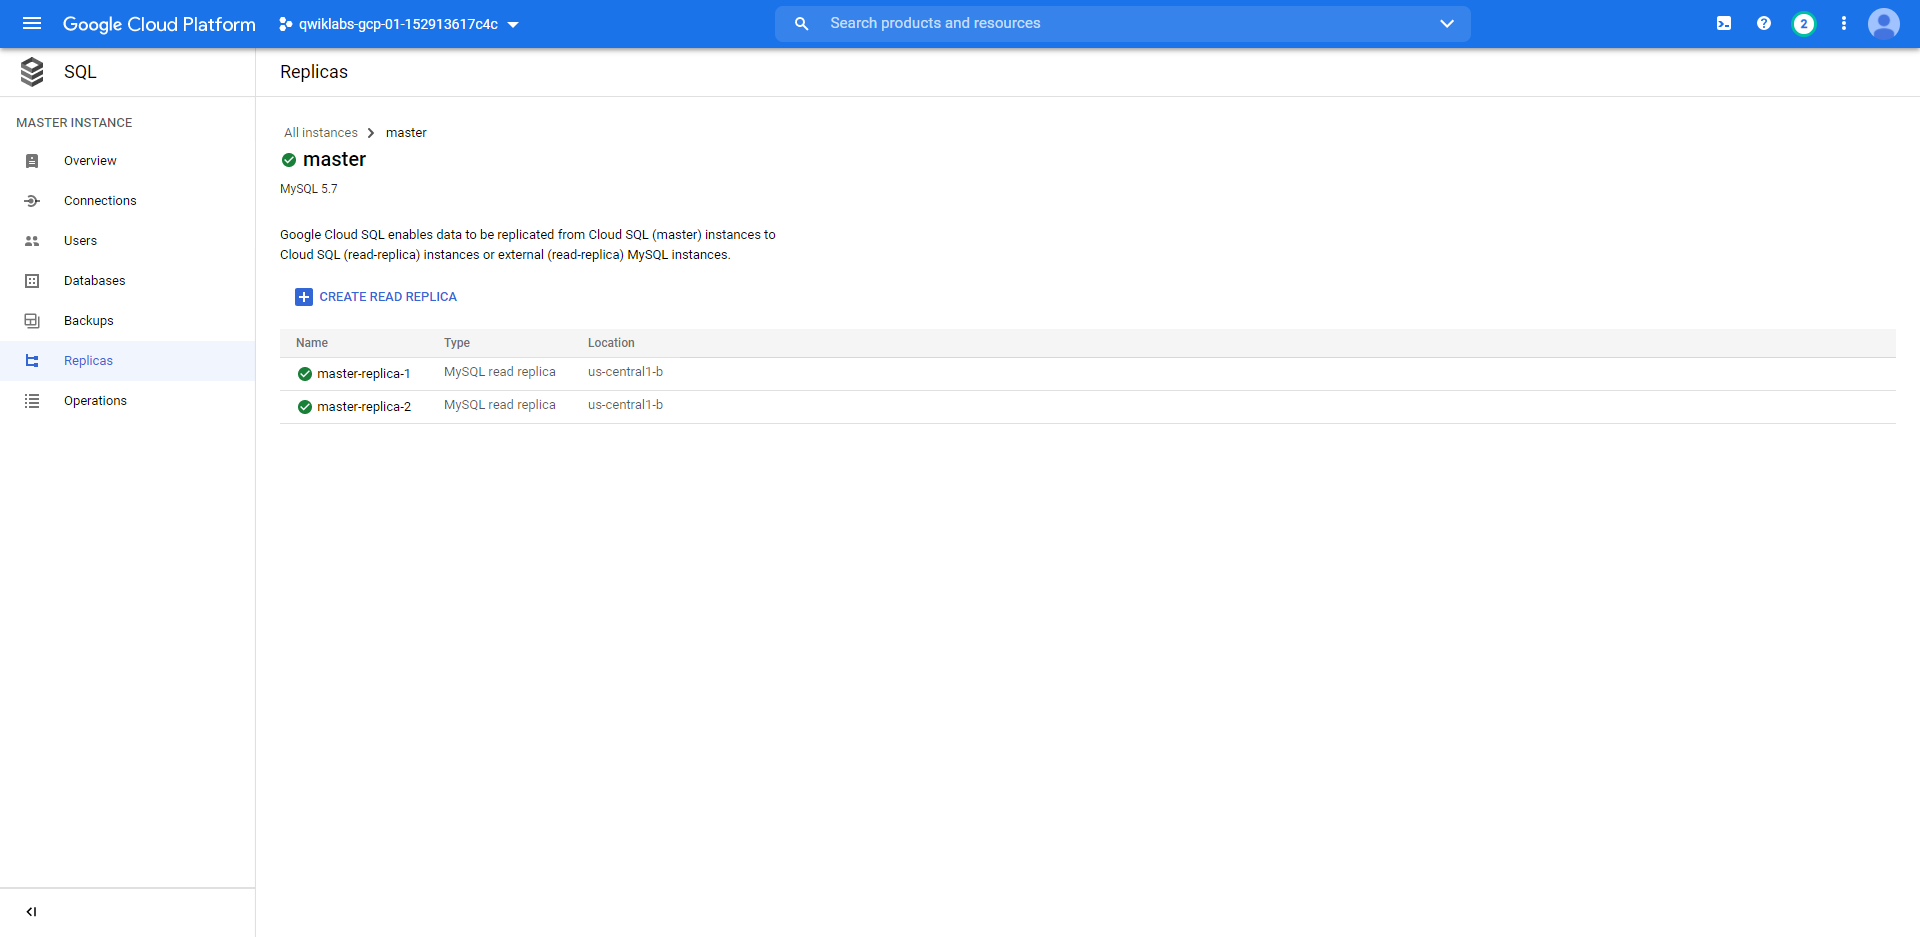Image resolution: width=1920 pixels, height=937 pixels.
Task: Click the Backups sidebar icon
Action: 32,321
